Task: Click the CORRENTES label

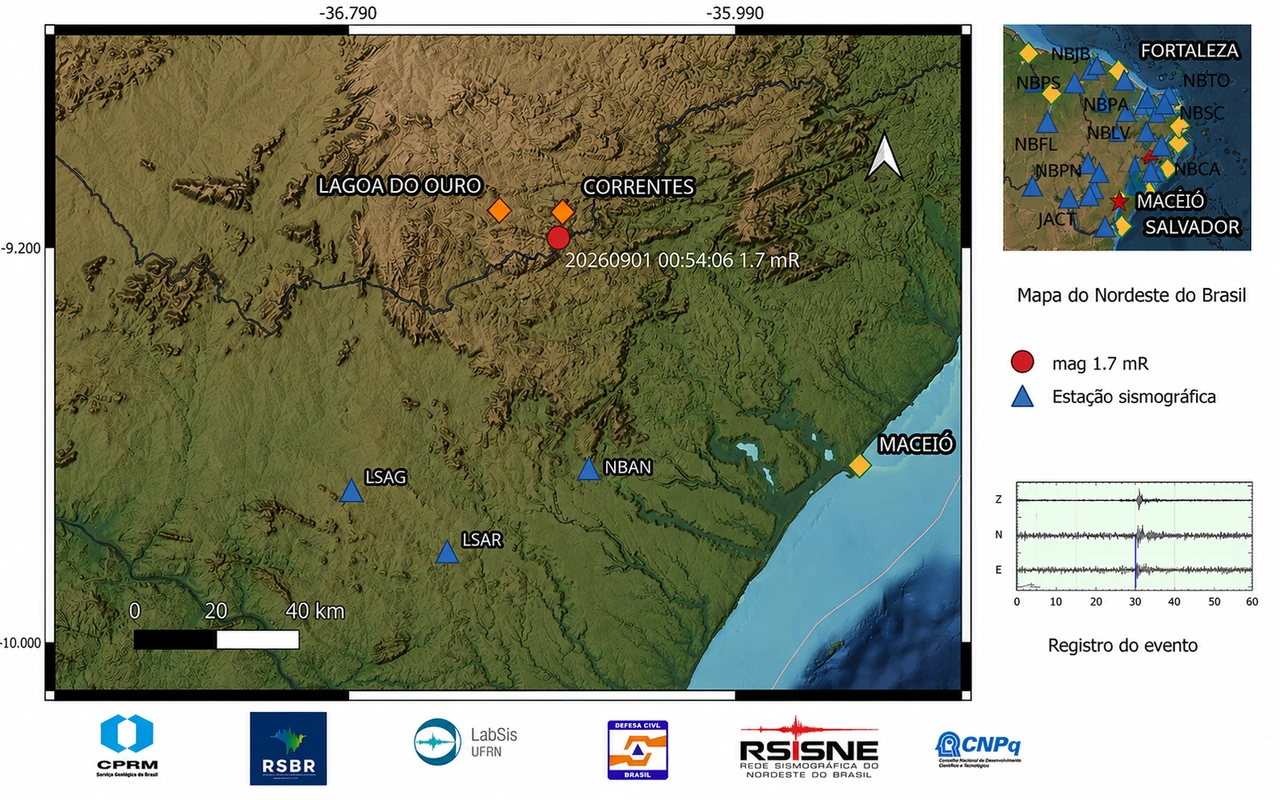Action: coord(638,187)
